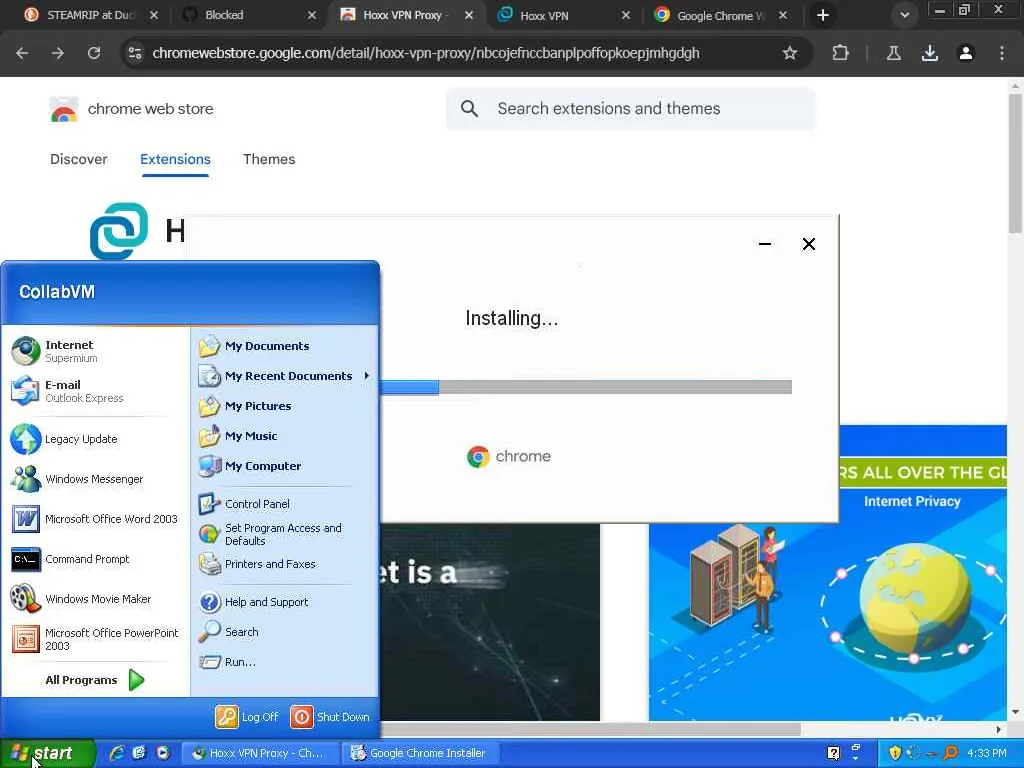Click the 4:33 PM taskbar clock
Image resolution: width=1024 pixels, height=768 pixels.
click(987, 754)
